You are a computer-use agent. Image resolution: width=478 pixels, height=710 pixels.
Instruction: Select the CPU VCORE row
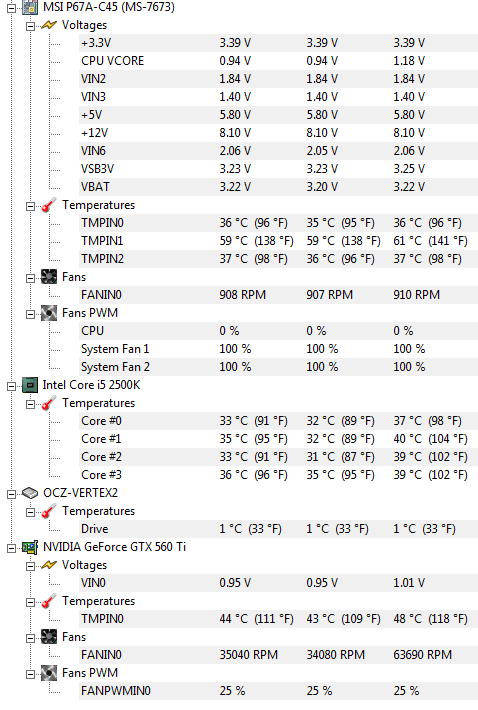[x=278, y=61]
